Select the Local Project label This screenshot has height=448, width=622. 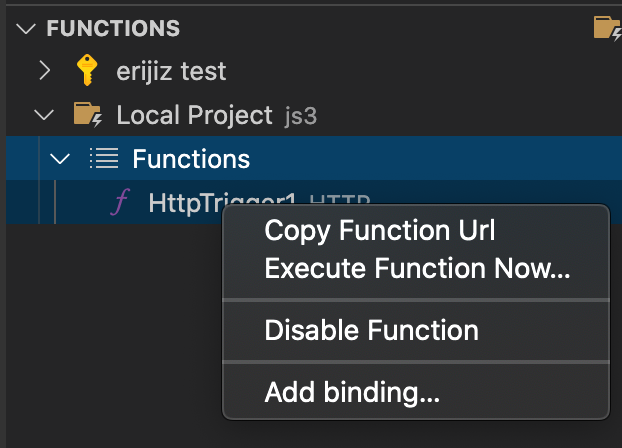click(x=194, y=115)
